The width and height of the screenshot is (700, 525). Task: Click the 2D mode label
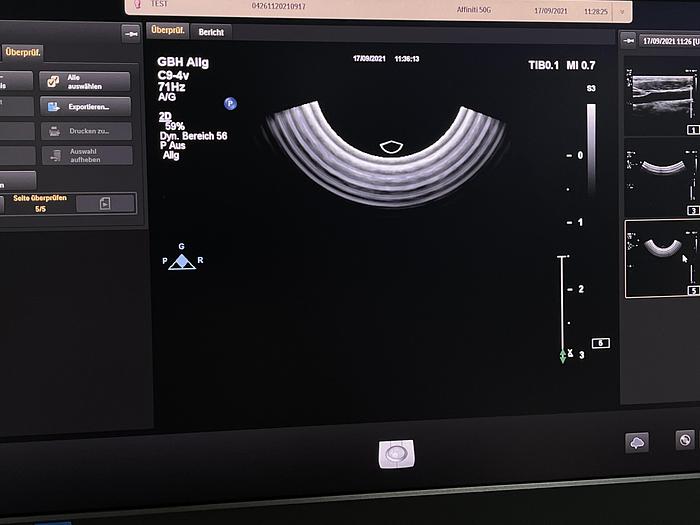click(x=165, y=117)
